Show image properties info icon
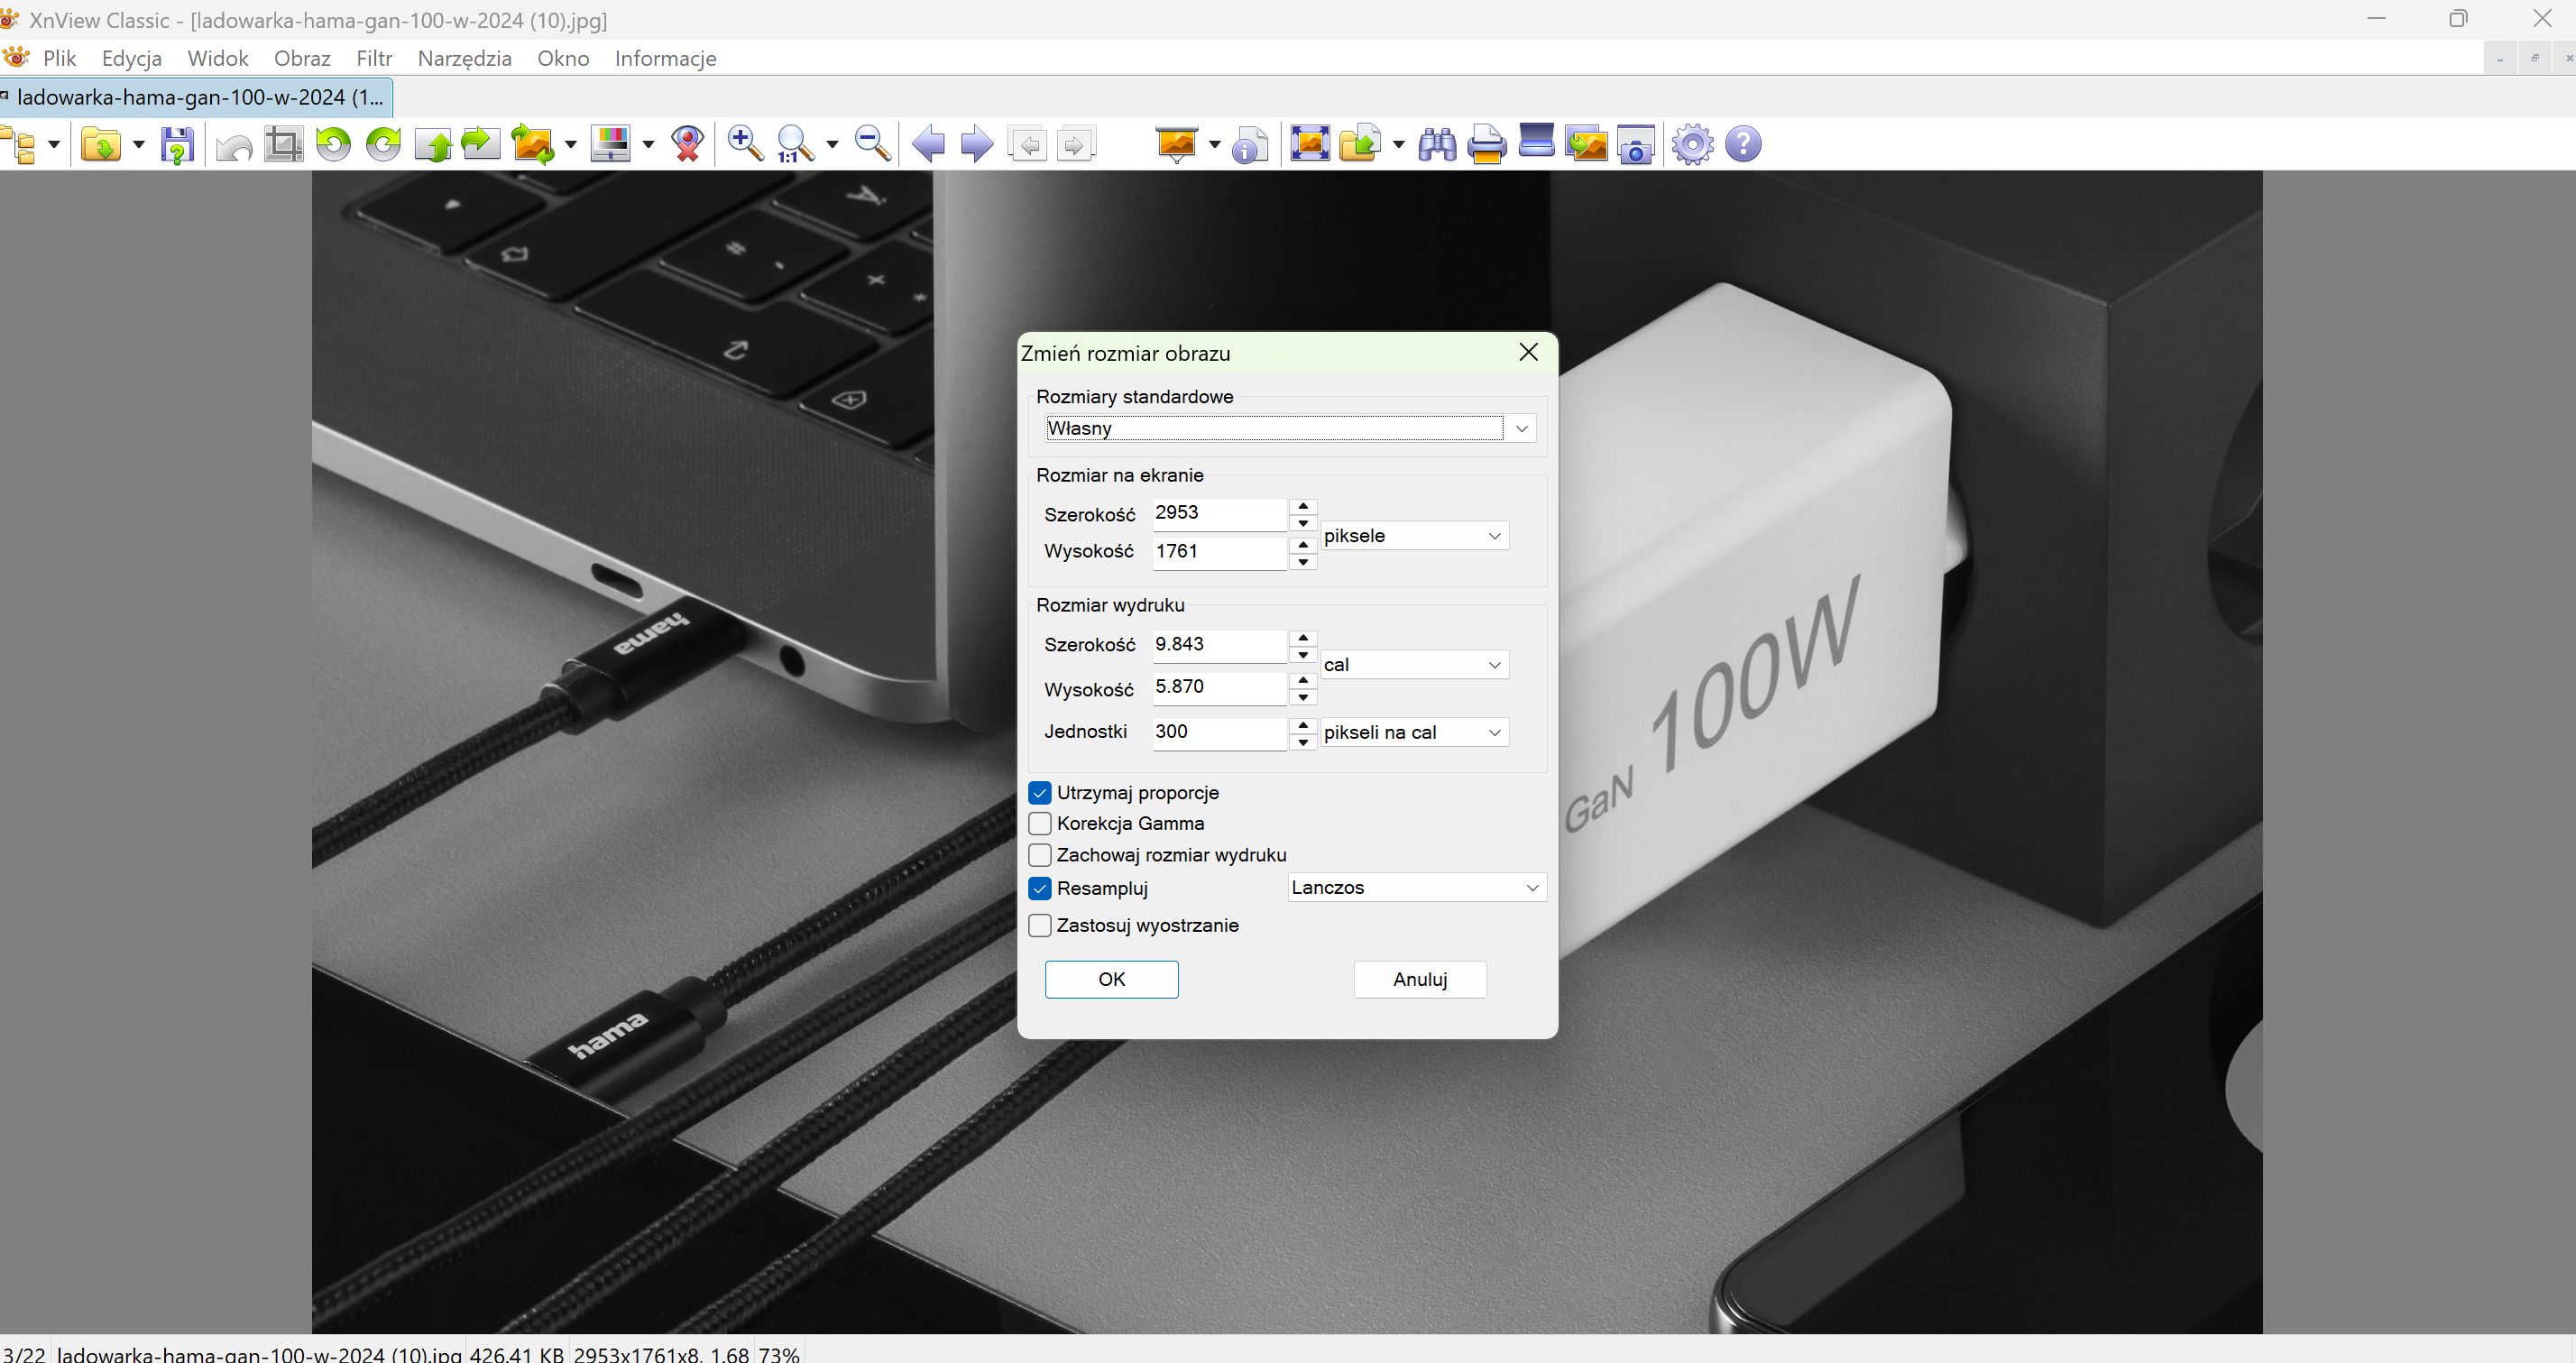Screen dimensions: 2576x1363 coord(1250,144)
